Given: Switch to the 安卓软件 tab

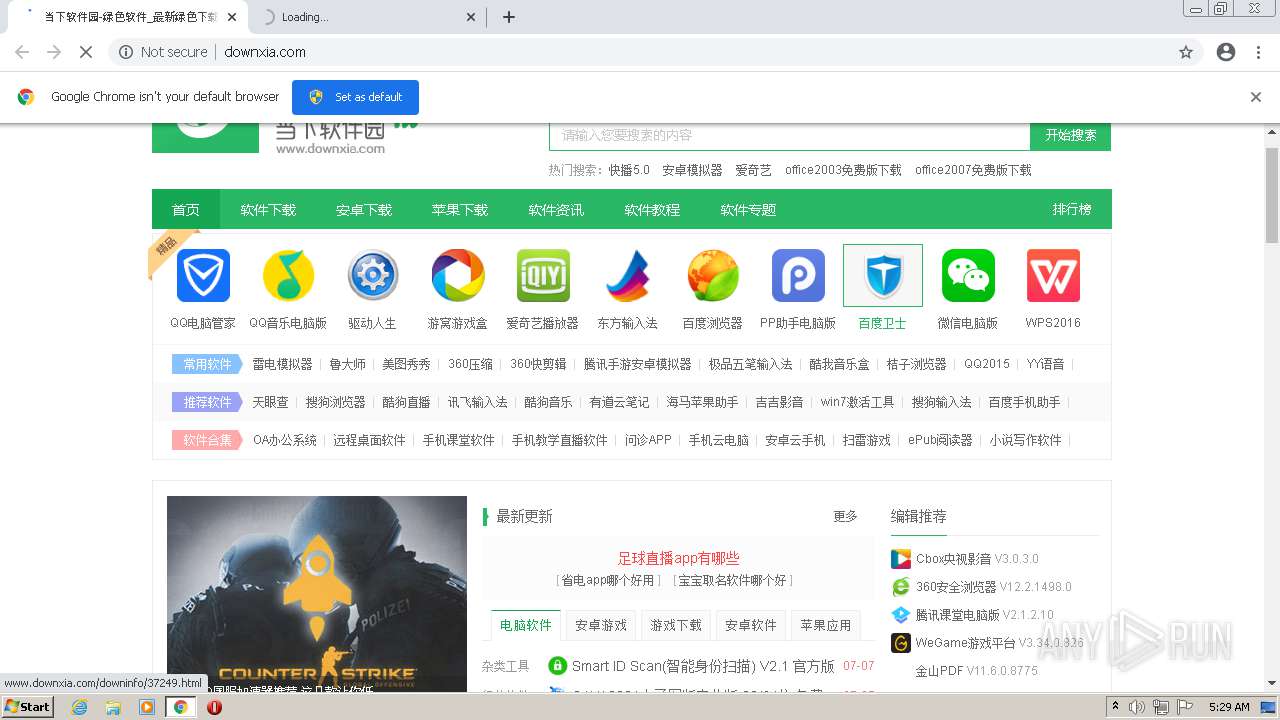Looking at the screenshot, I should pos(751,625).
